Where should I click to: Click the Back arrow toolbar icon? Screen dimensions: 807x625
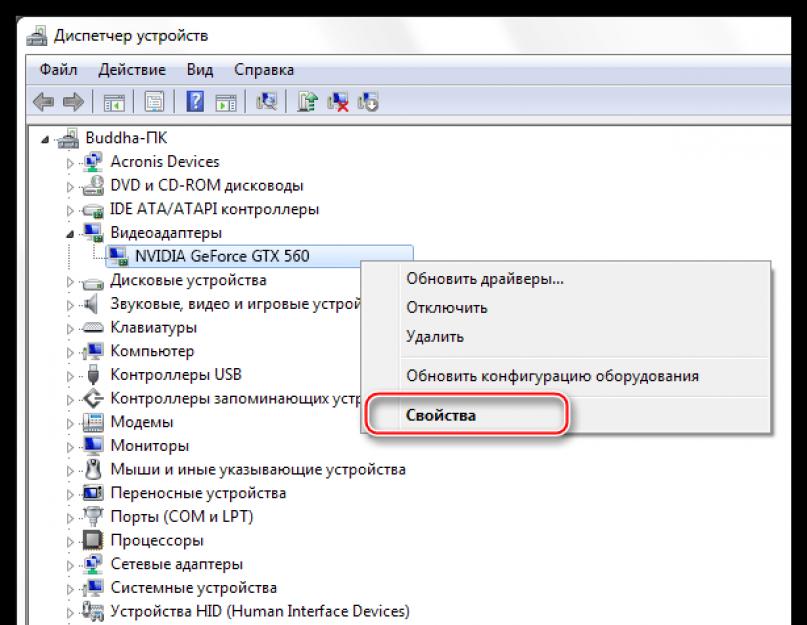pyautogui.click(x=43, y=102)
